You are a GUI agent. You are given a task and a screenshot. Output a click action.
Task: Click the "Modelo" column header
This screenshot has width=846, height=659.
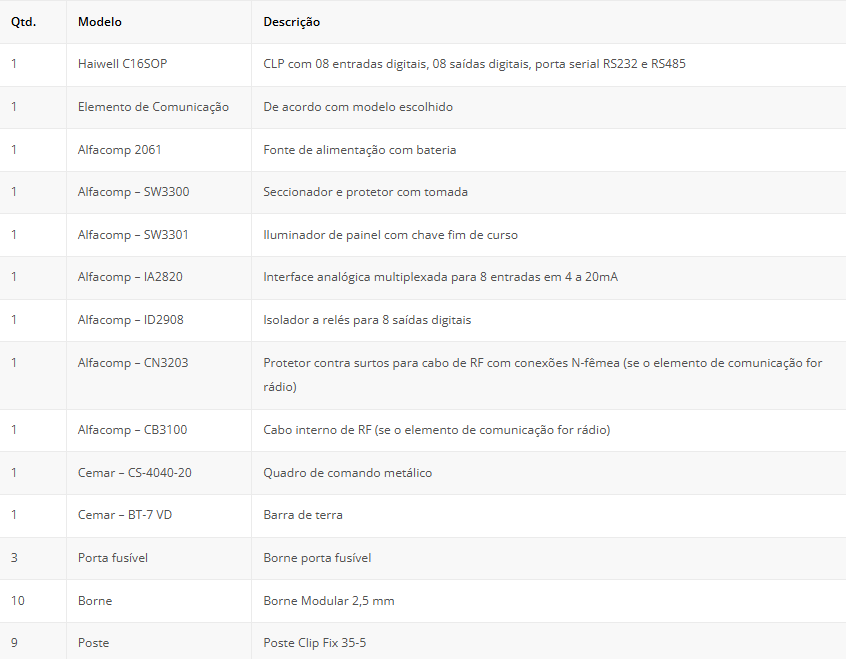click(x=100, y=22)
